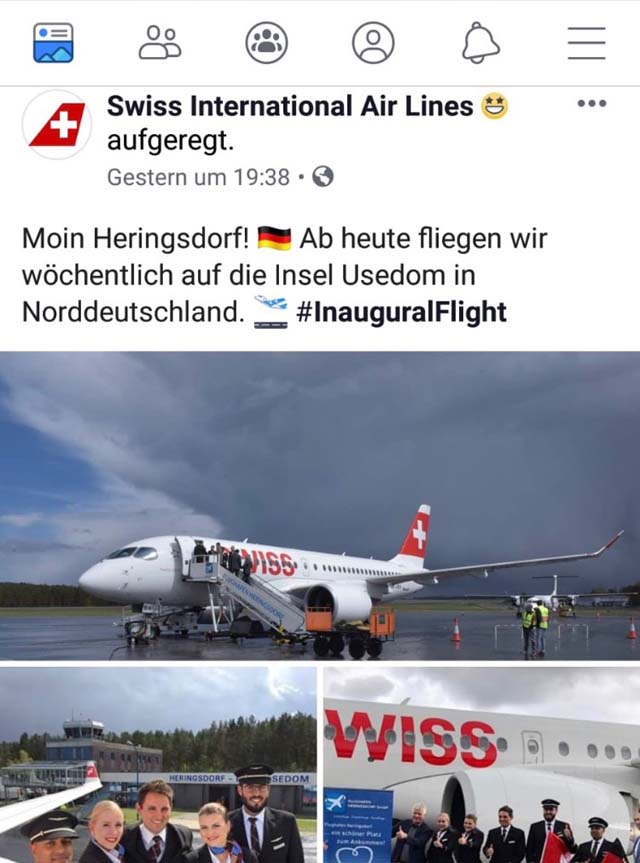Image resolution: width=640 pixels, height=863 pixels.
Task: Open the Groups tab icon
Action: (x=266, y=43)
